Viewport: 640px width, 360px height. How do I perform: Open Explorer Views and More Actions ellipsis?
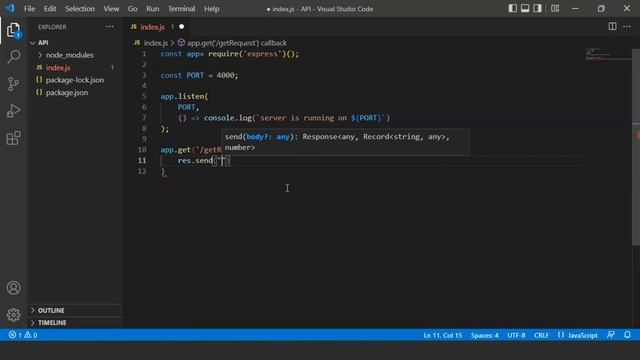pyautogui.click(x=110, y=27)
